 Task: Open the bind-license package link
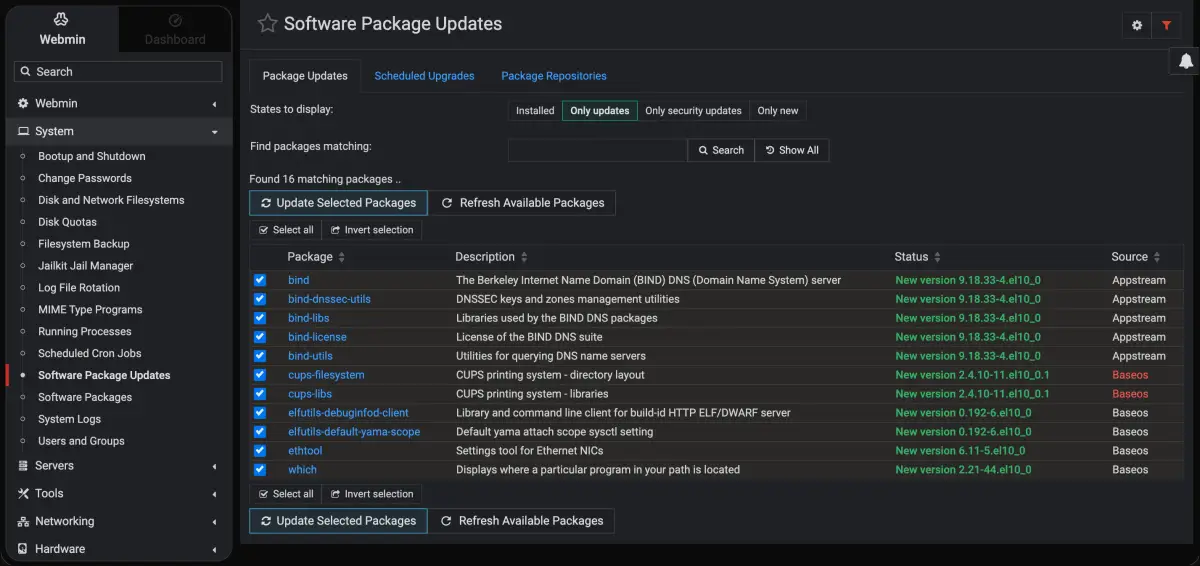(x=317, y=337)
